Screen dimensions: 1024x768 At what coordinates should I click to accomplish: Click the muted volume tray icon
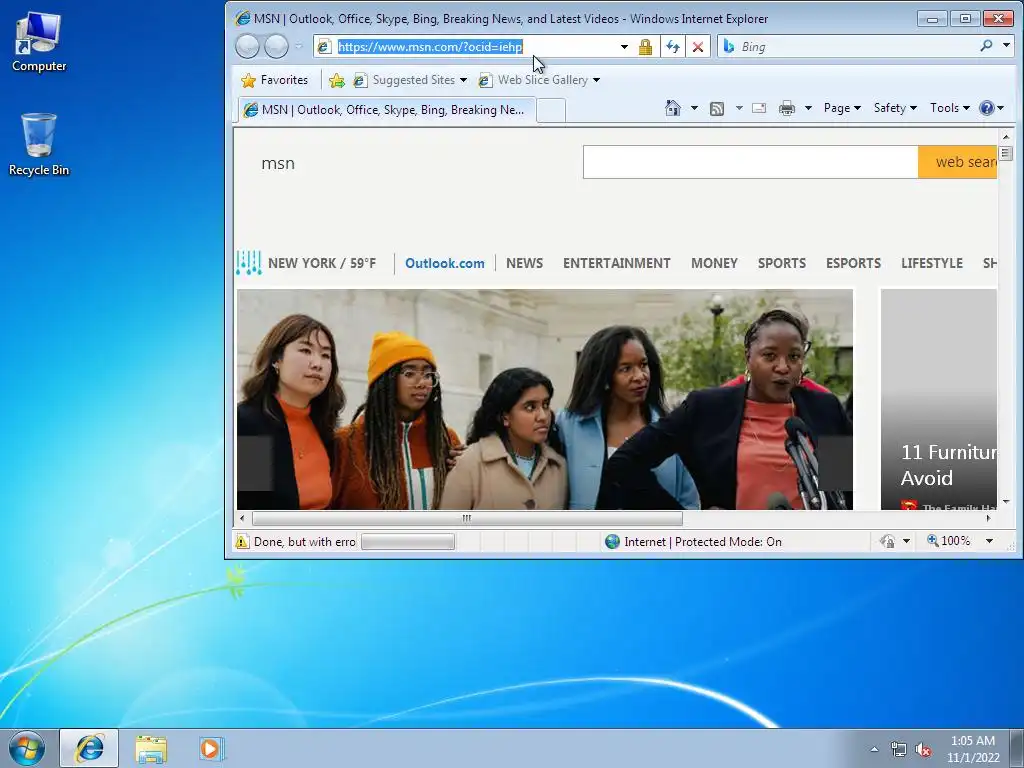pyautogui.click(x=923, y=750)
